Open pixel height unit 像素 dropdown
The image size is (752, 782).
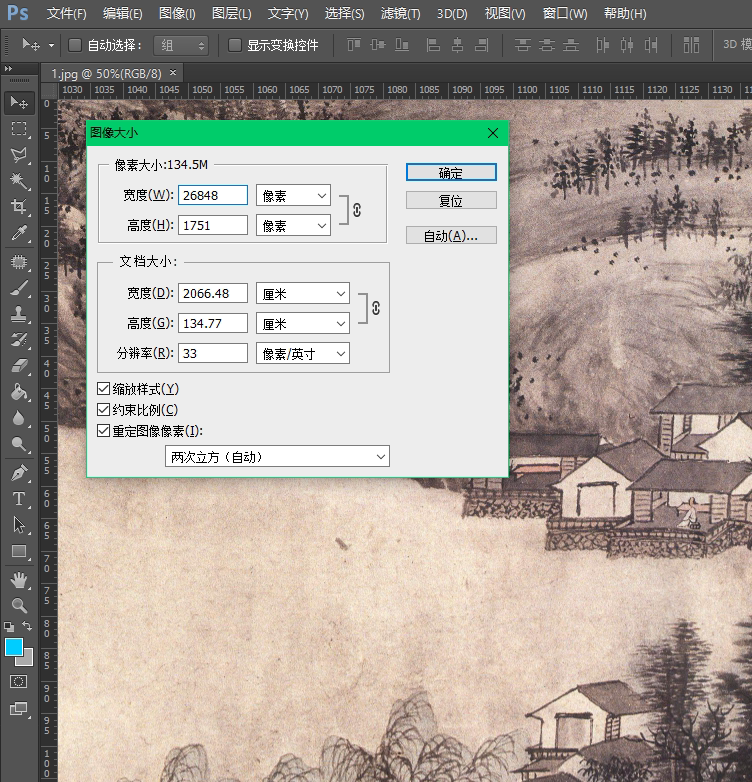pyautogui.click(x=293, y=225)
